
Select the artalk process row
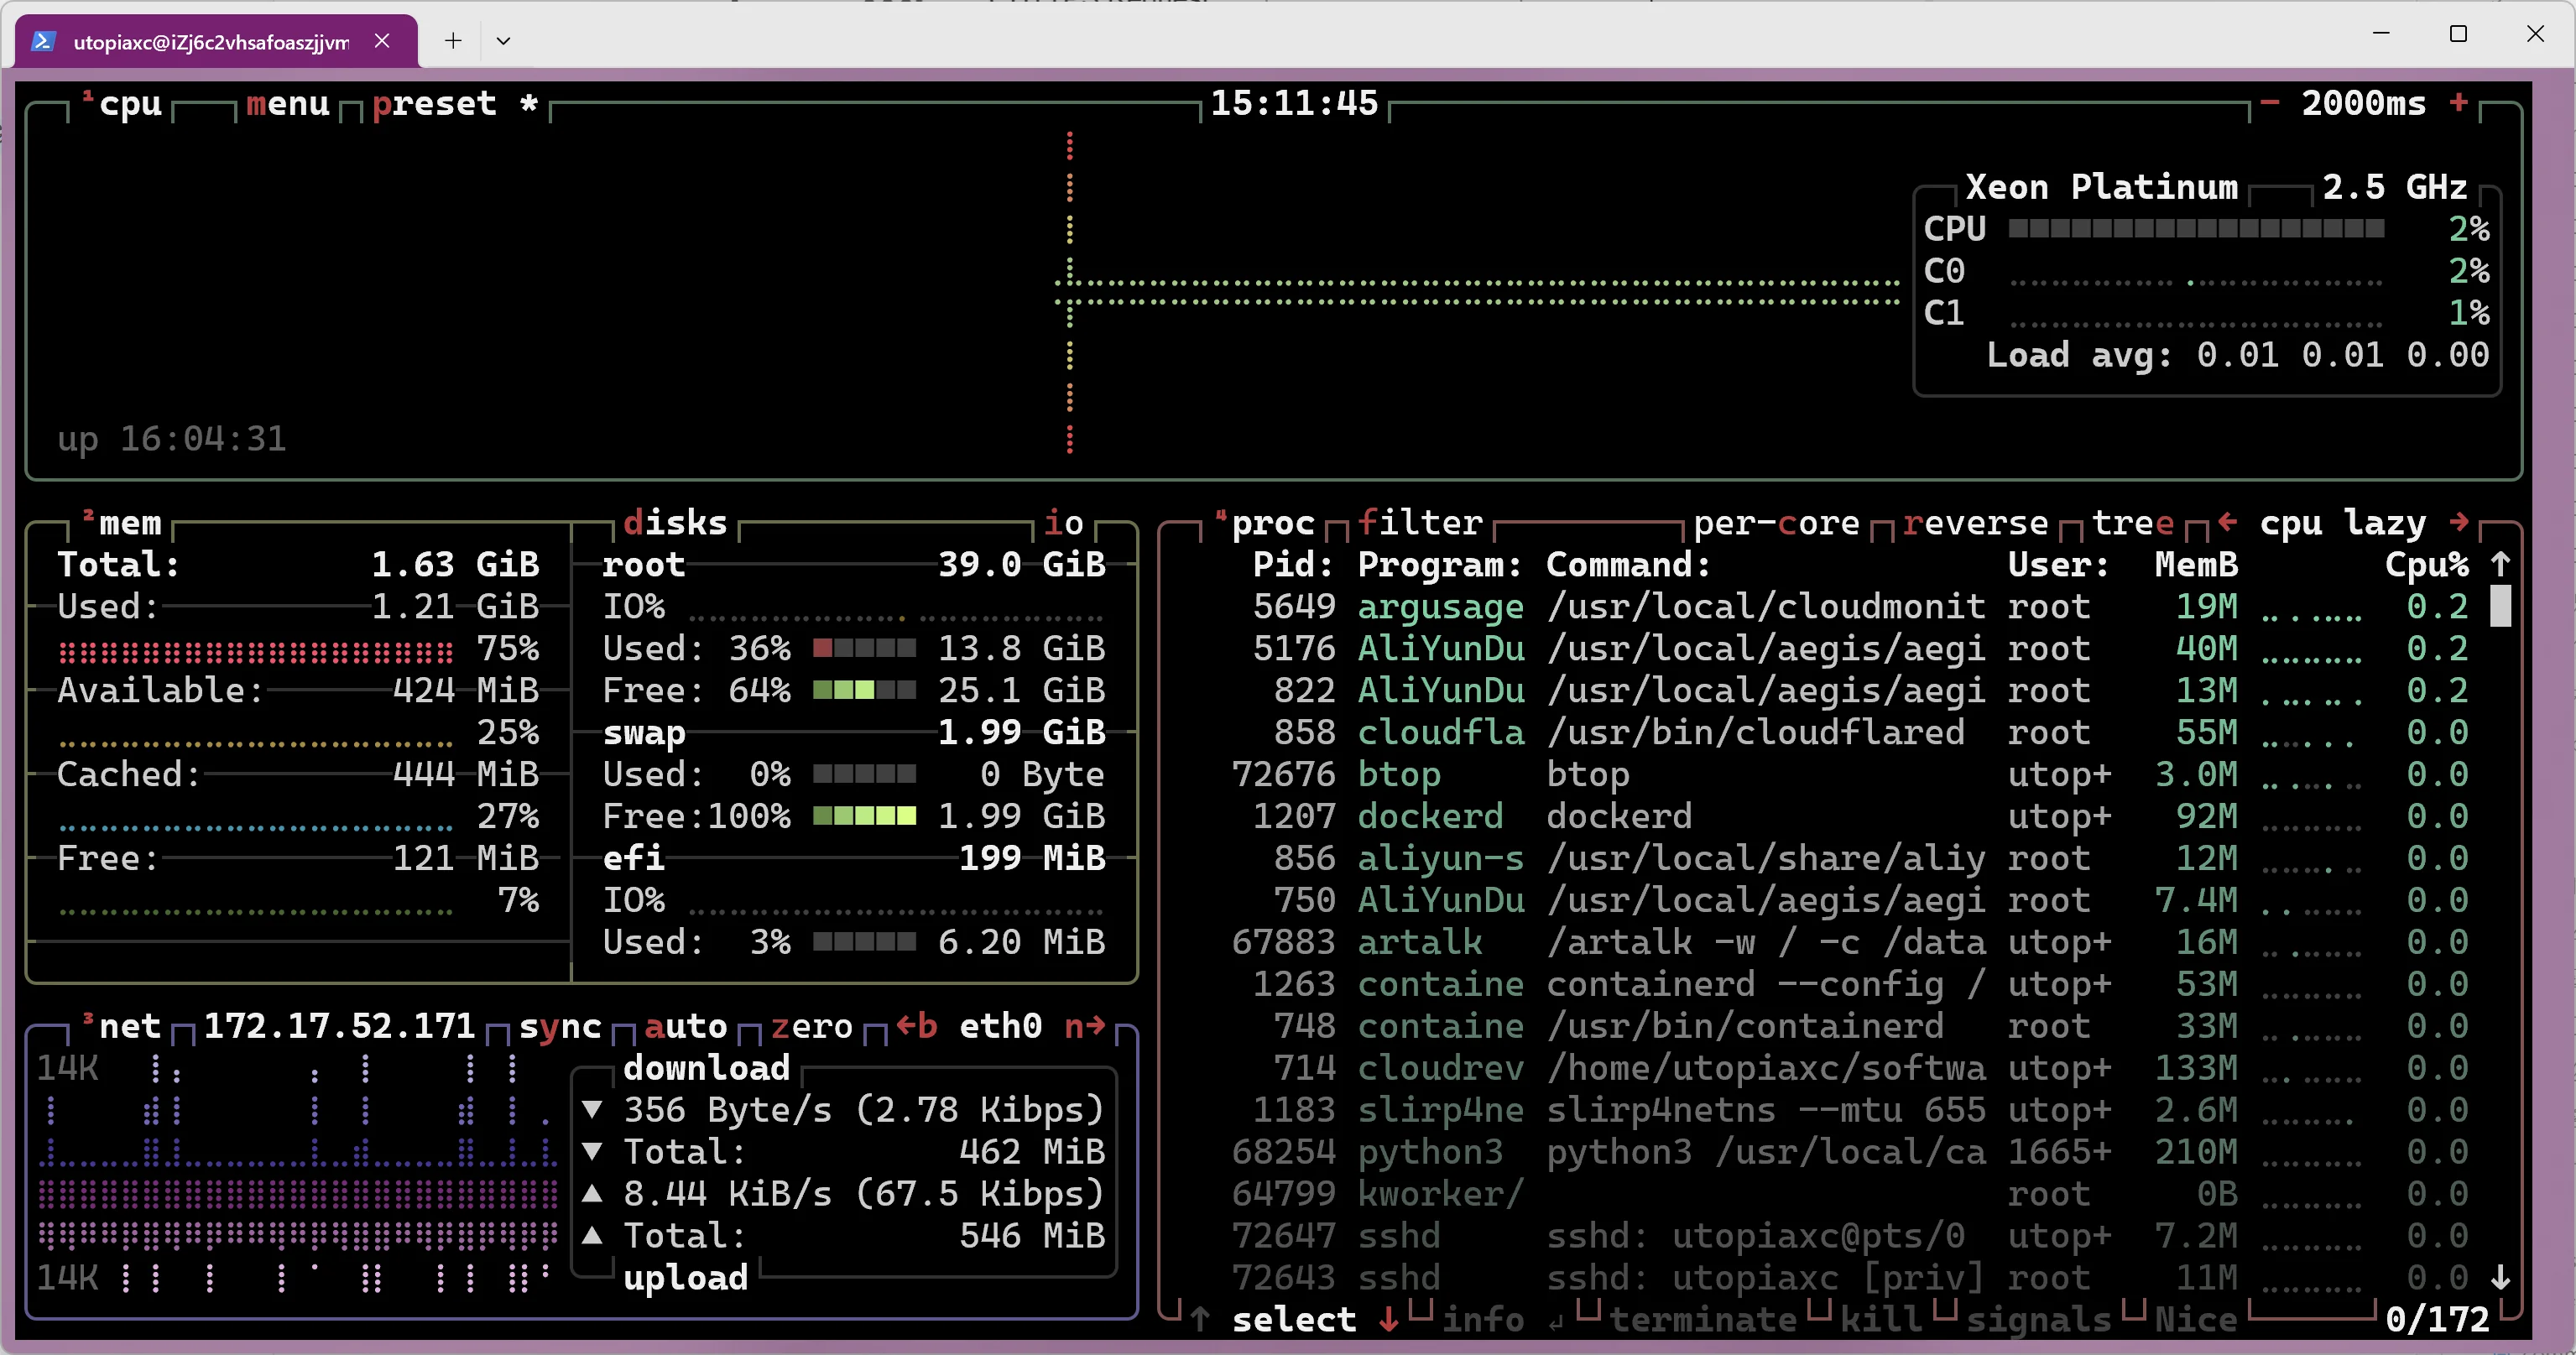(x=1850, y=943)
